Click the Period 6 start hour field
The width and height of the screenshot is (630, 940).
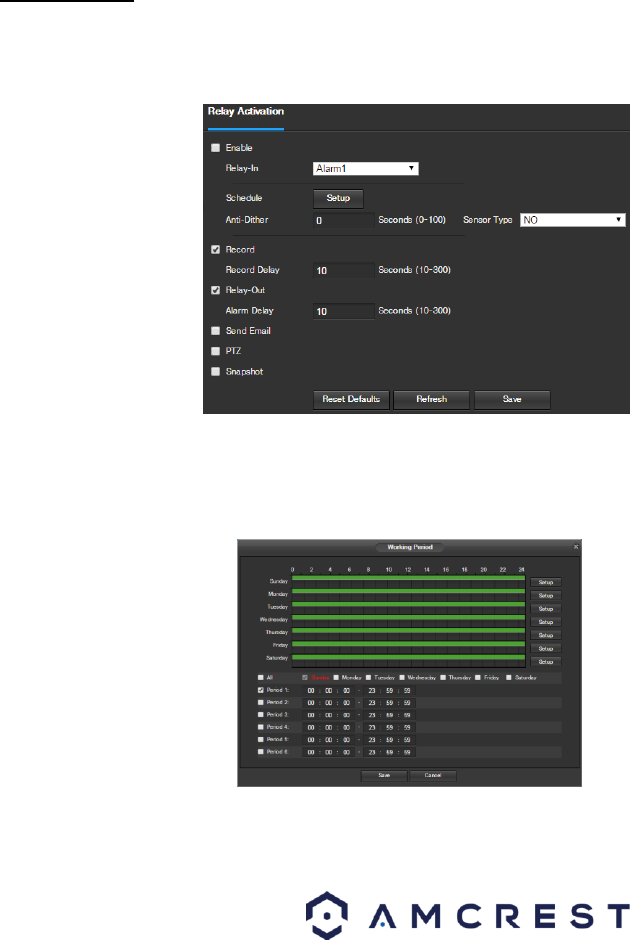311,752
